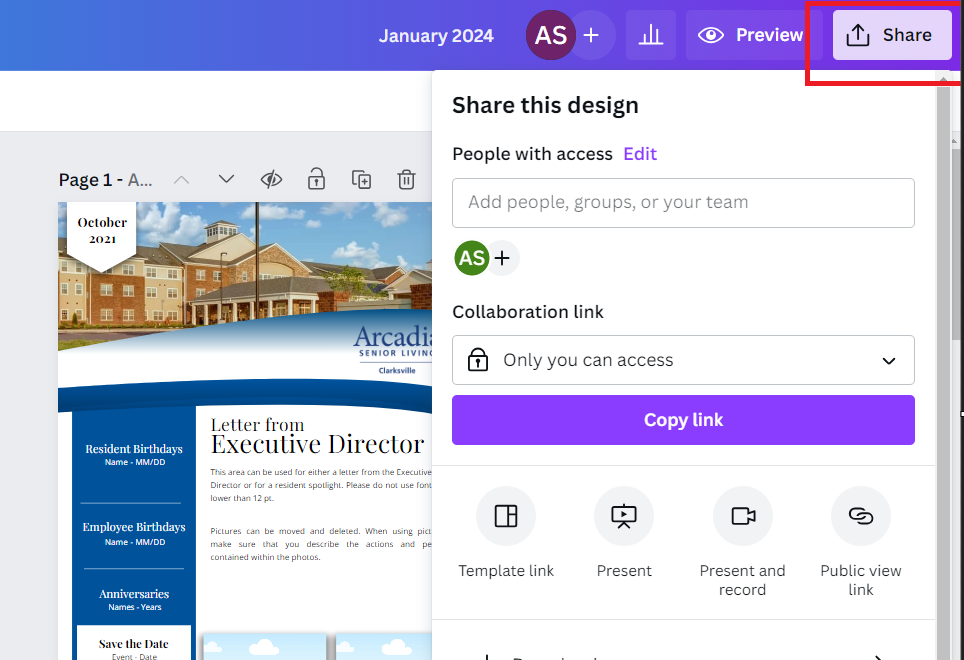The height and width of the screenshot is (660, 964).
Task: Click the Names - Years line under Anniversaries
Action: pos(135,607)
